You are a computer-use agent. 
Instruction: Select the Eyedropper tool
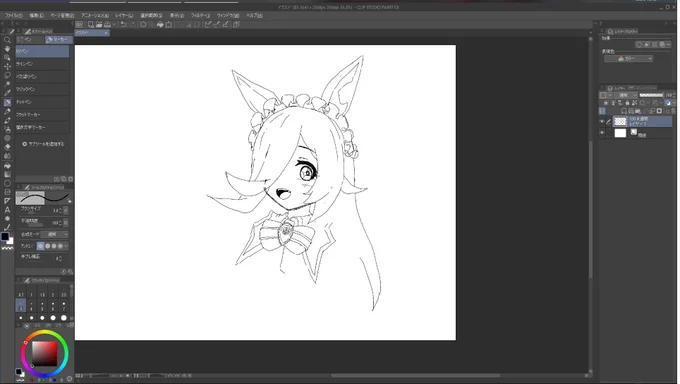coord(7,93)
